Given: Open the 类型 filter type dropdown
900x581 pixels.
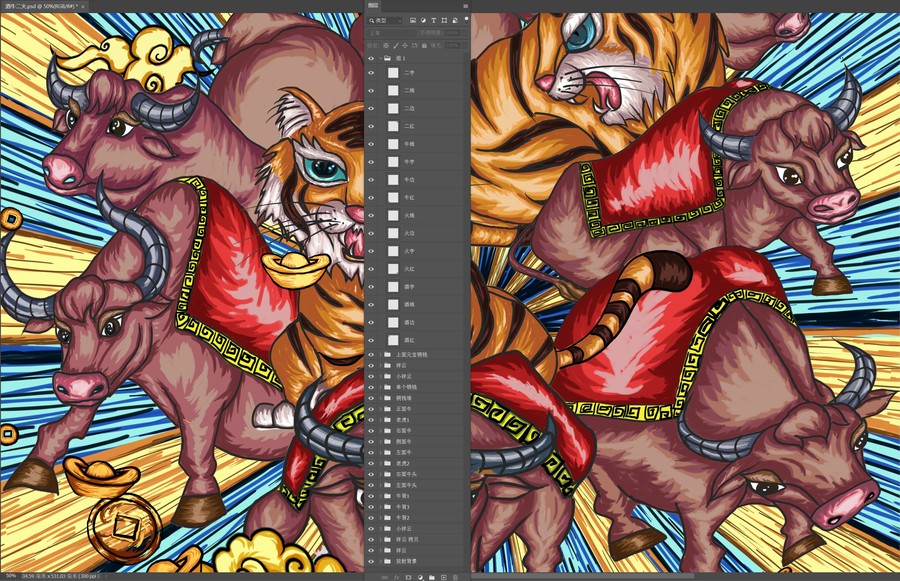Looking at the screenshot, I should (385, 21).
